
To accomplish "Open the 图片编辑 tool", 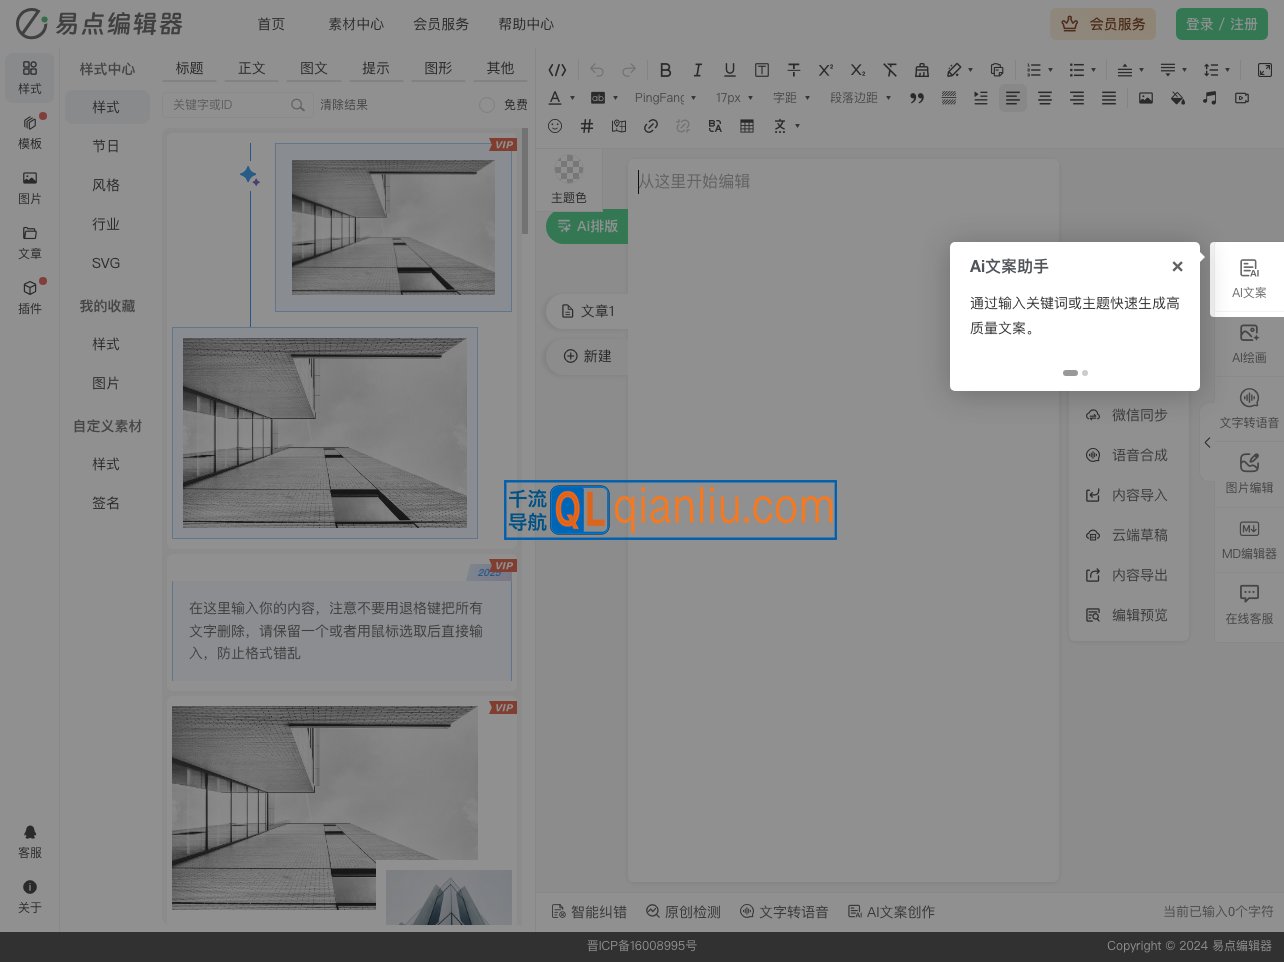I will [1249, 472].
